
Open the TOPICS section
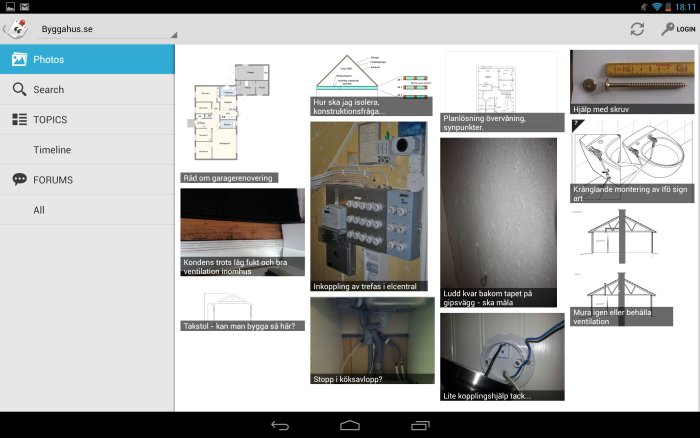pos(87,120)
